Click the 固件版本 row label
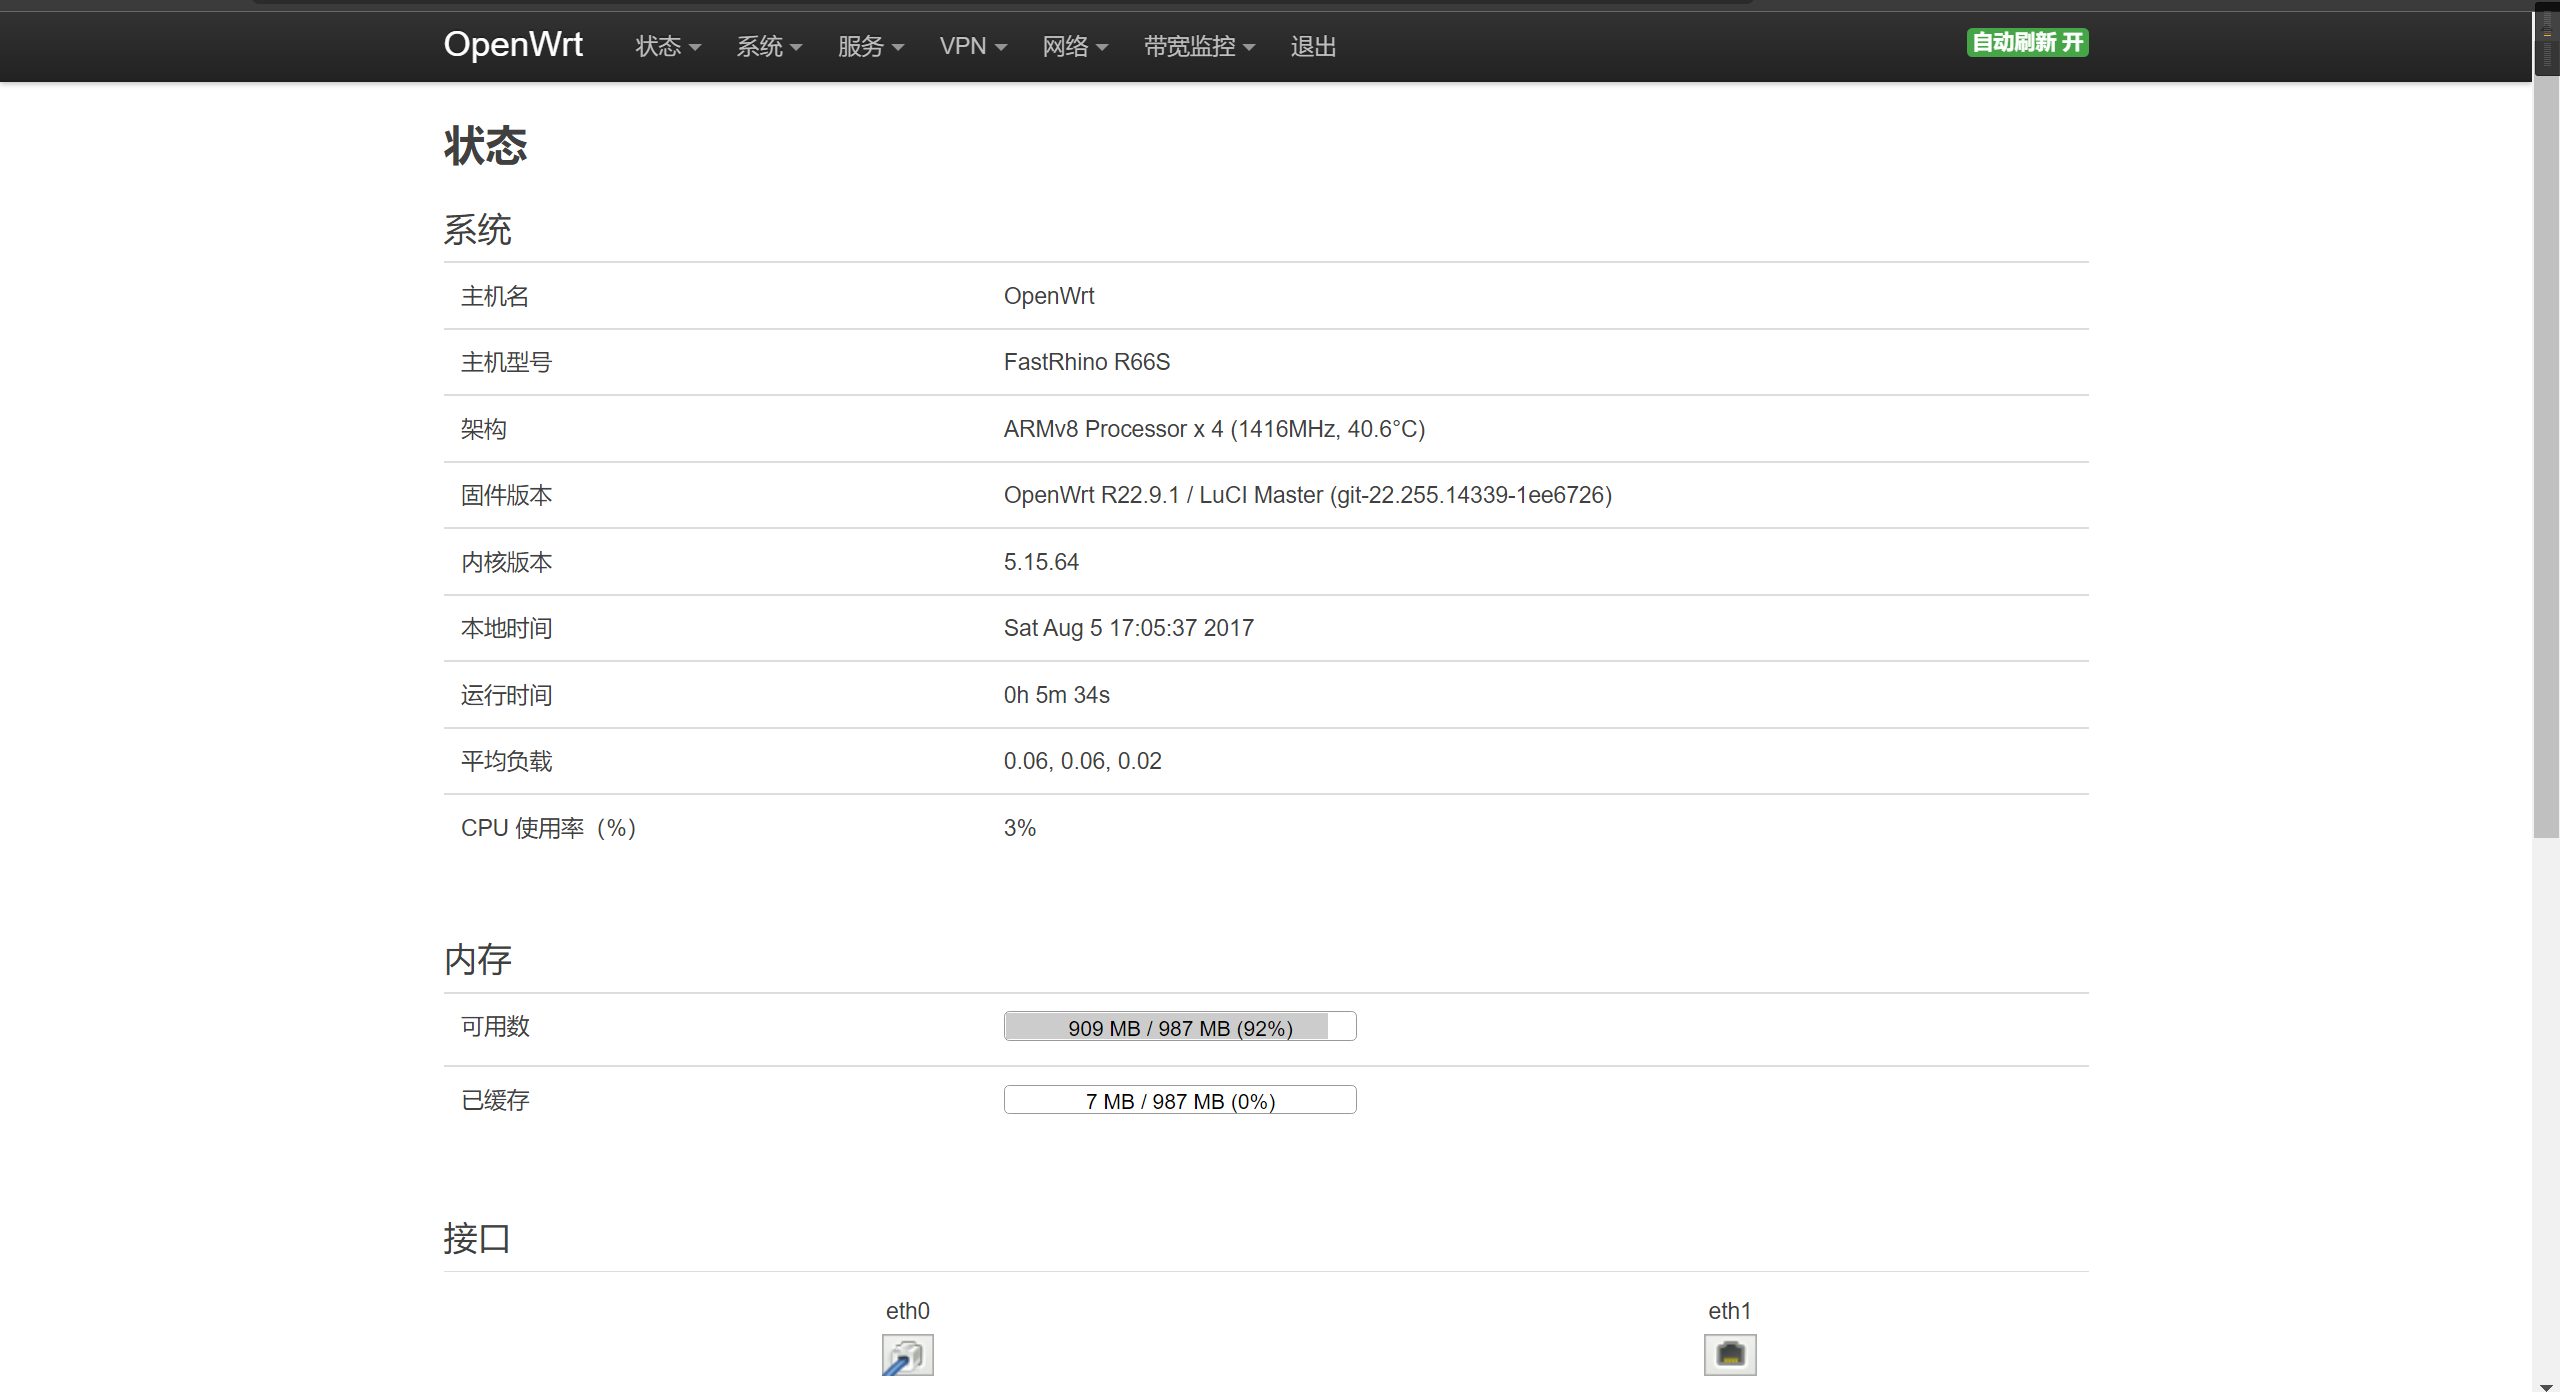Viewport: 2560px width, 1392px height. coord(506,495)
